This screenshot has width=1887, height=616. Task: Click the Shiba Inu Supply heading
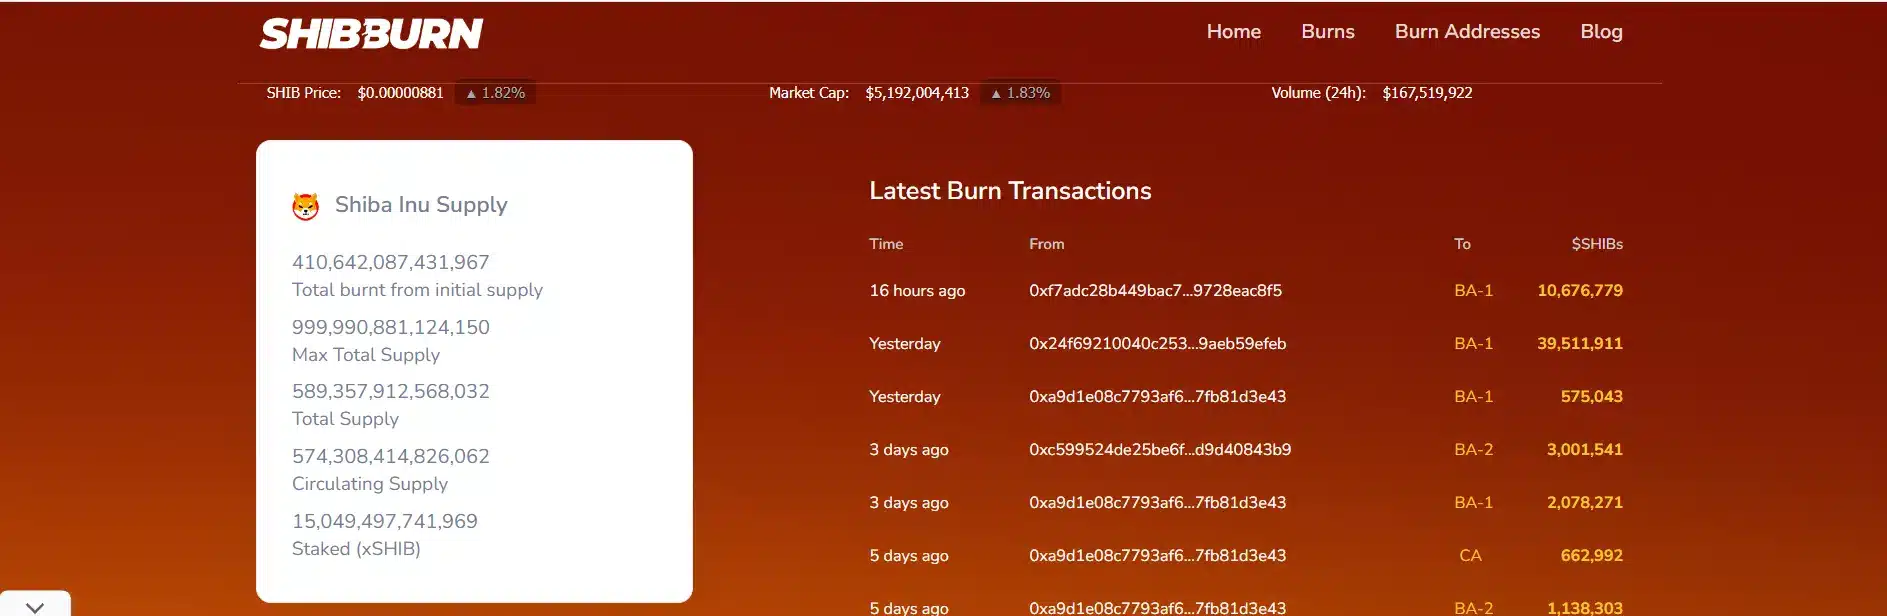point(421,205)
